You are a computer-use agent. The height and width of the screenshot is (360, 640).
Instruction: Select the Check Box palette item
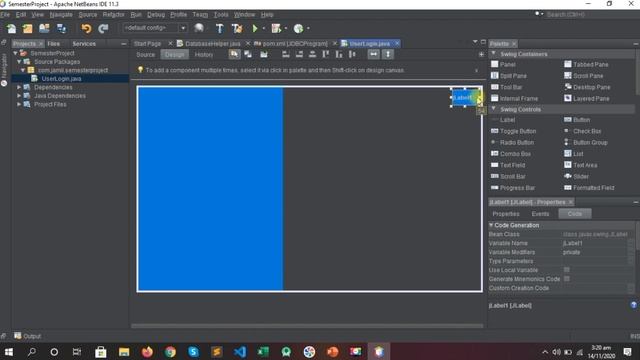(x=582, y=131)
